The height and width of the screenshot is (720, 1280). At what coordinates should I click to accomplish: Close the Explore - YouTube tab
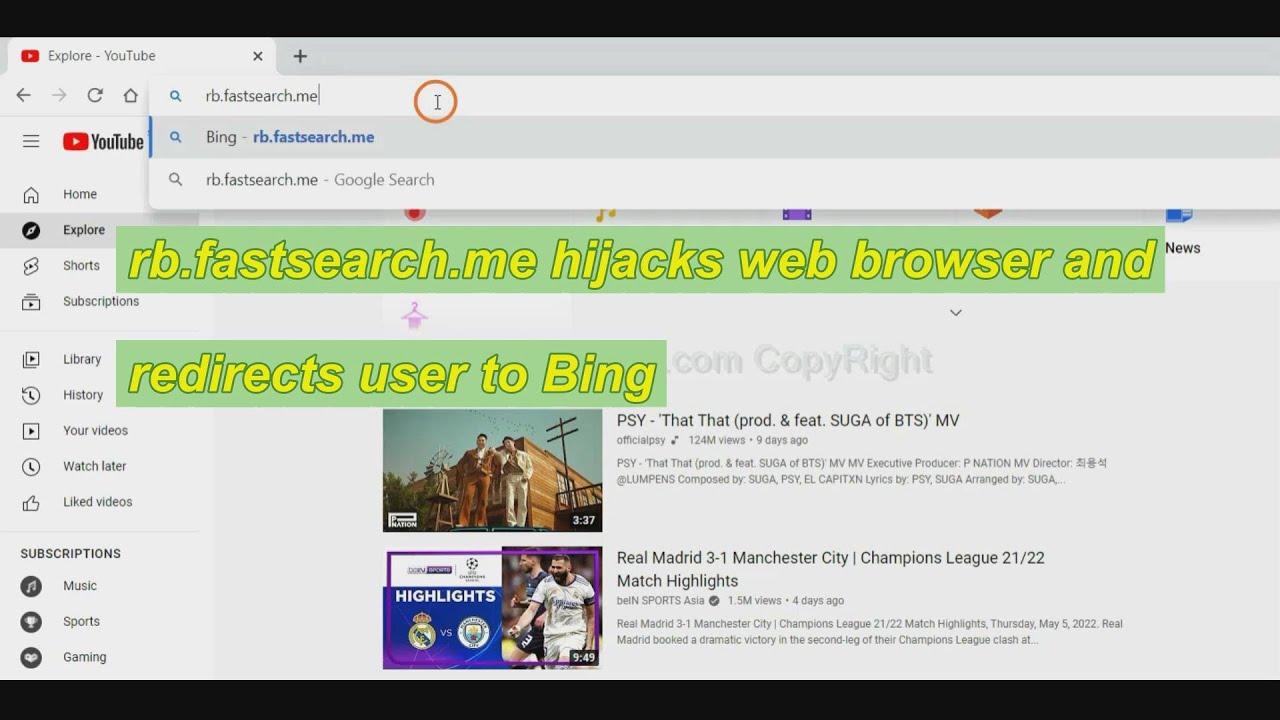point(258,56)
